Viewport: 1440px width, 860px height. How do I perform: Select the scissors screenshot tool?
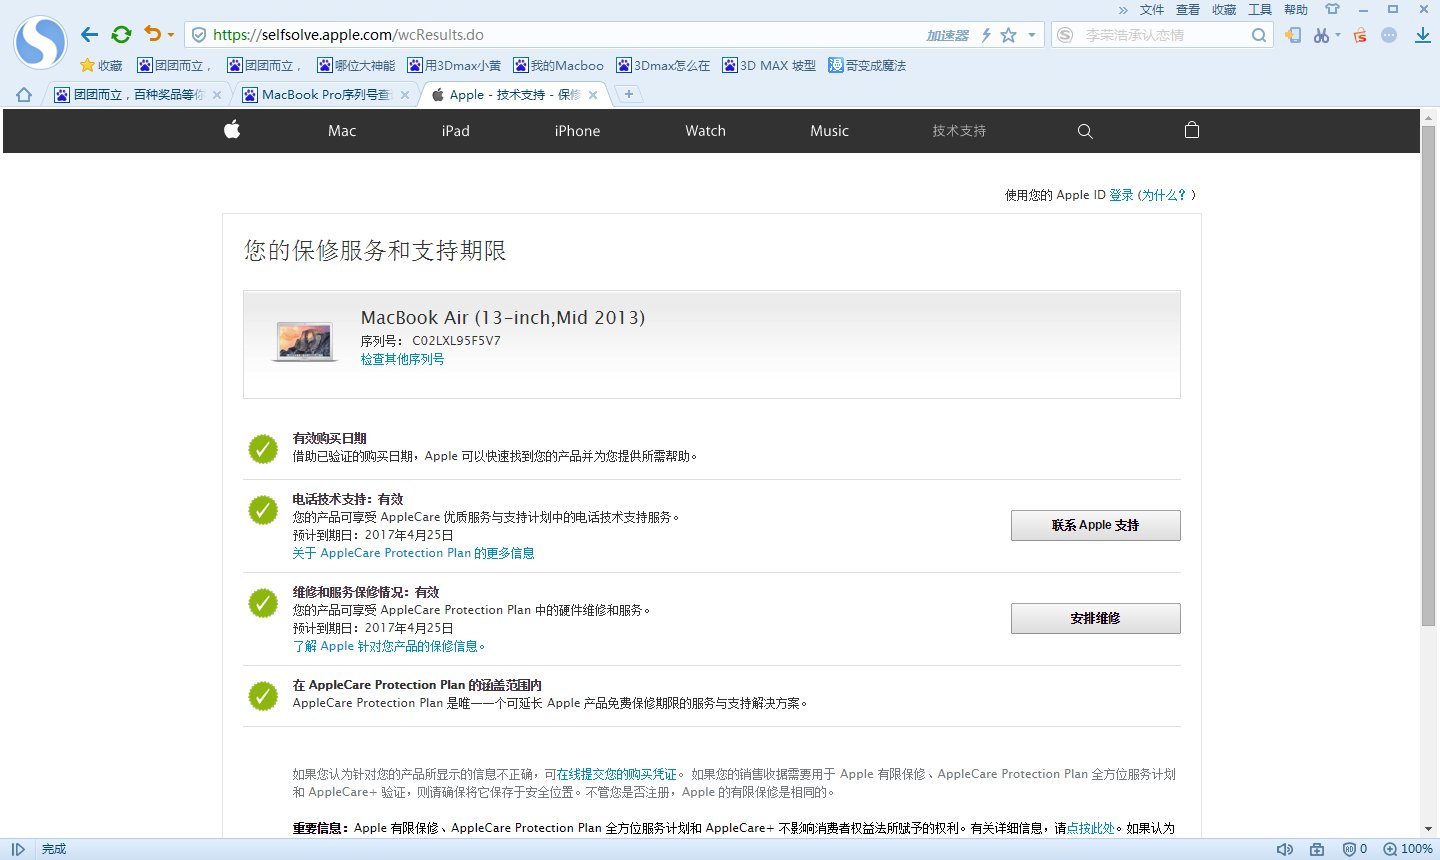(x=1321, y=34)
